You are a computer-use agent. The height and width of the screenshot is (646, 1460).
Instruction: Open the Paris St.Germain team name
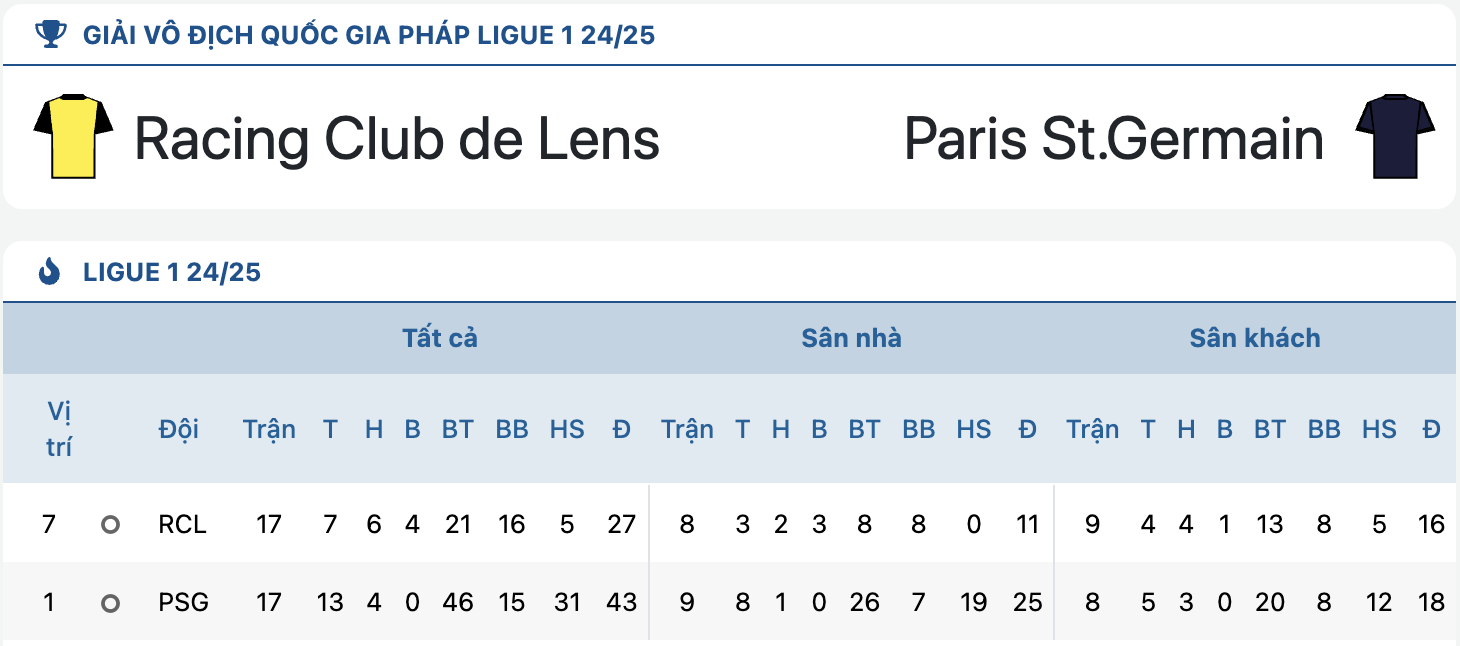click(1114, 138)
